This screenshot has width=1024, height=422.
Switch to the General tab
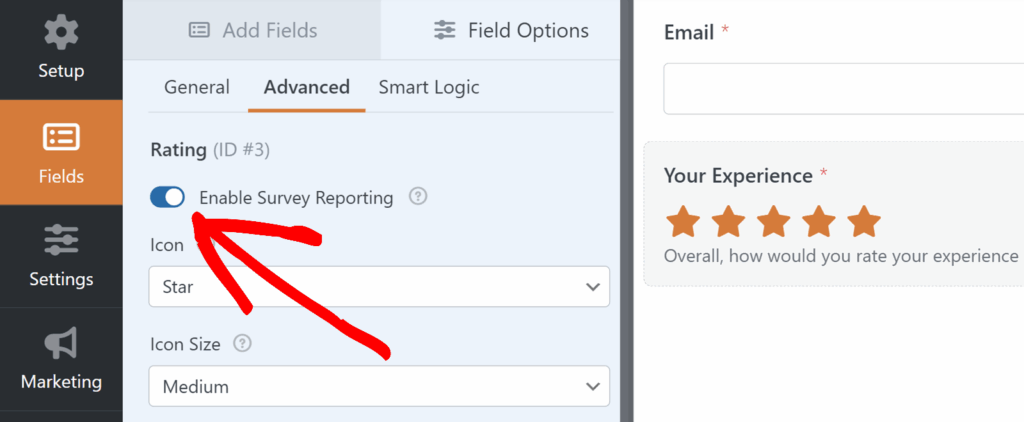[x=196, y=87]
